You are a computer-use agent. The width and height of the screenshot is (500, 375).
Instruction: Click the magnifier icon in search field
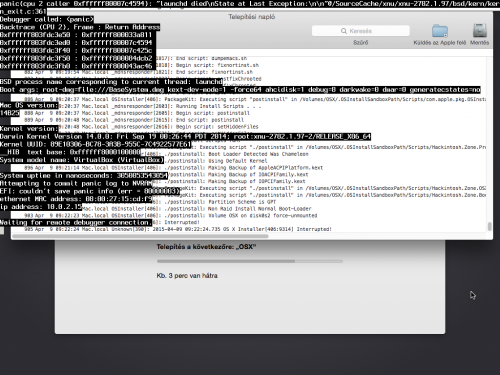[x=344, y=31]
